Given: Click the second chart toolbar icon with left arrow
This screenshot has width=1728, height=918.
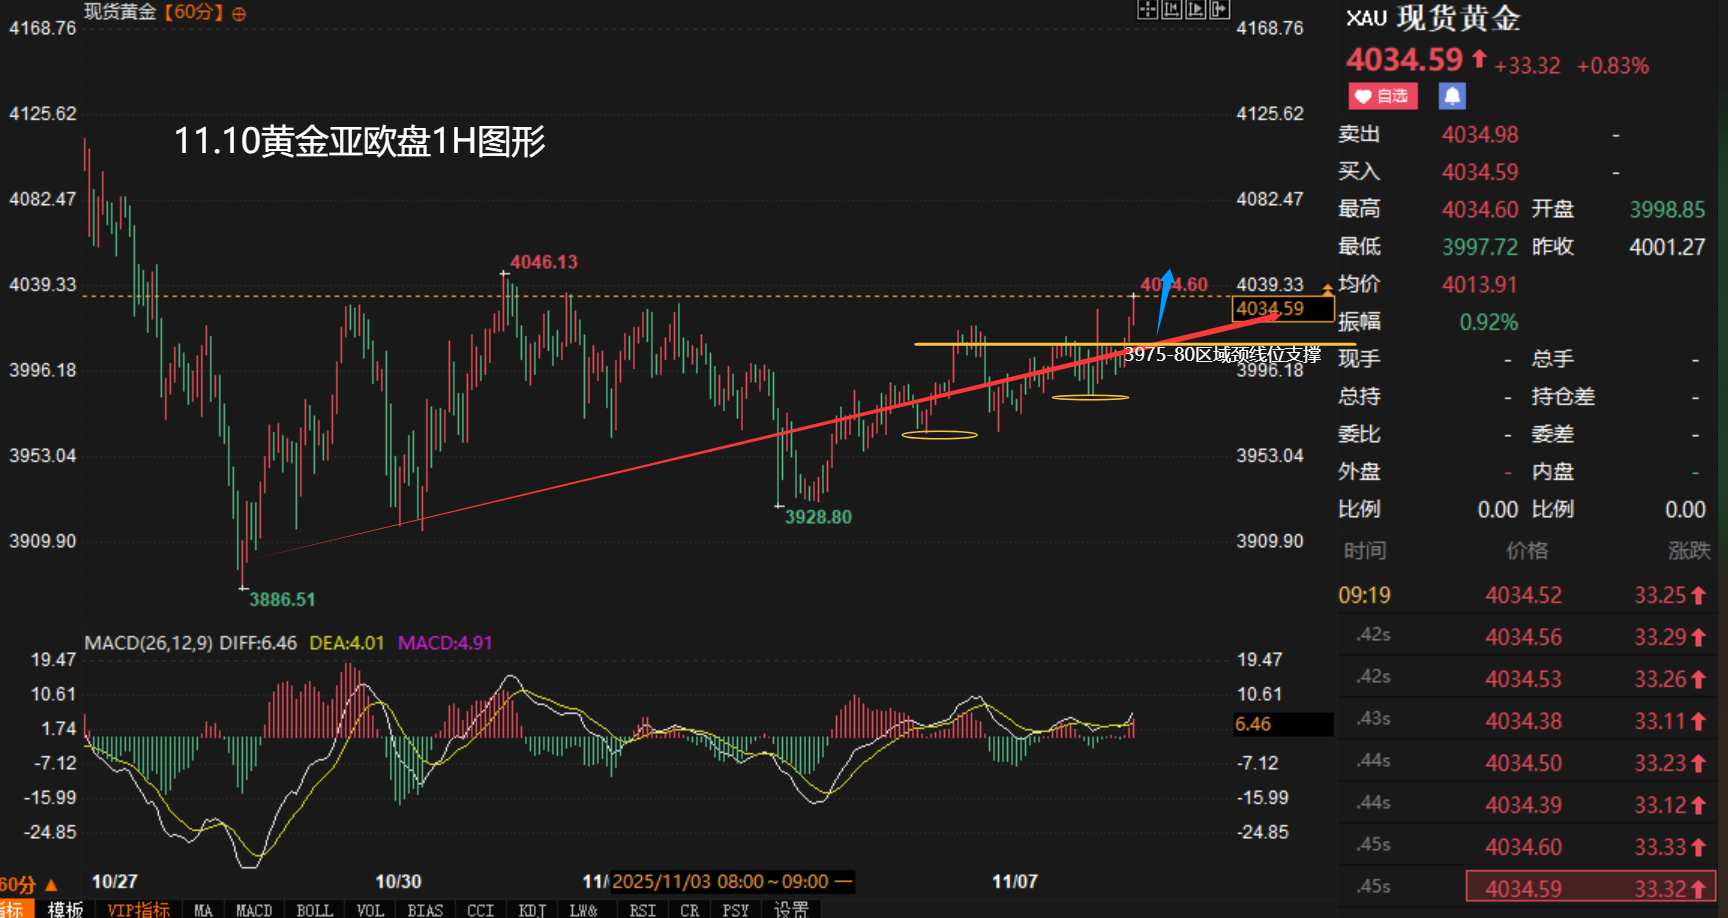Looking at the screenshot, I should [x=1171, y=10].
